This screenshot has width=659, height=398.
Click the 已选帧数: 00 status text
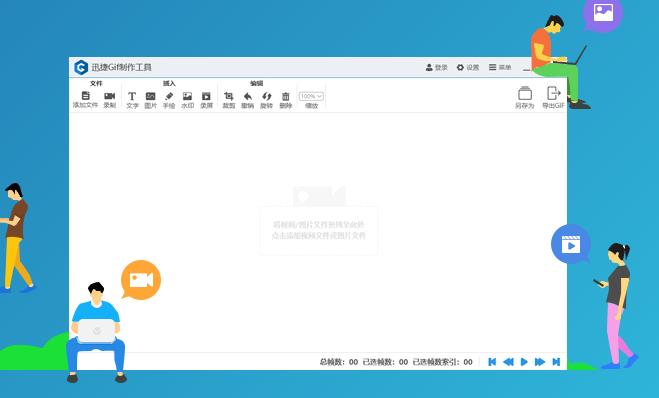pos(385,362)
